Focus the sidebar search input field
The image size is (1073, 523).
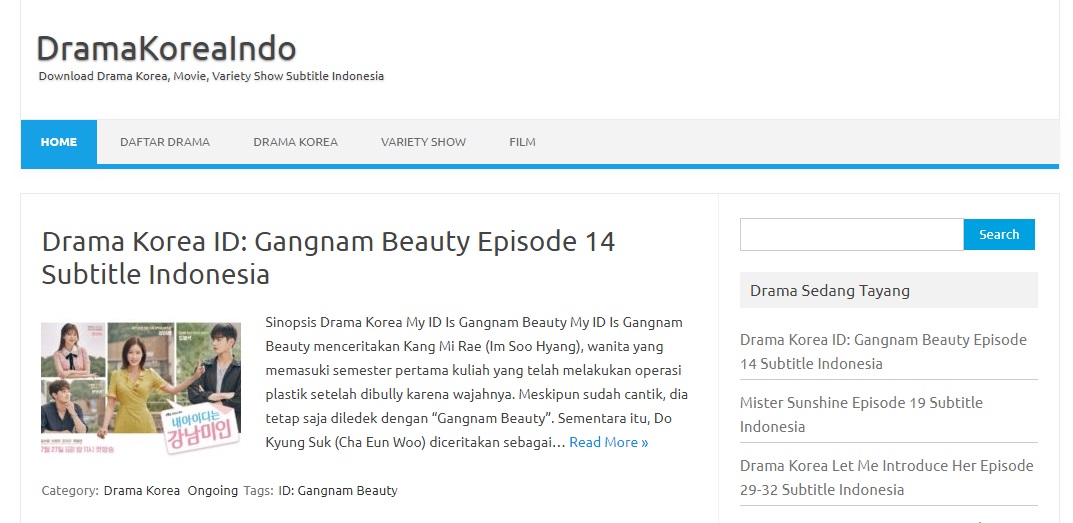[852, 235]
